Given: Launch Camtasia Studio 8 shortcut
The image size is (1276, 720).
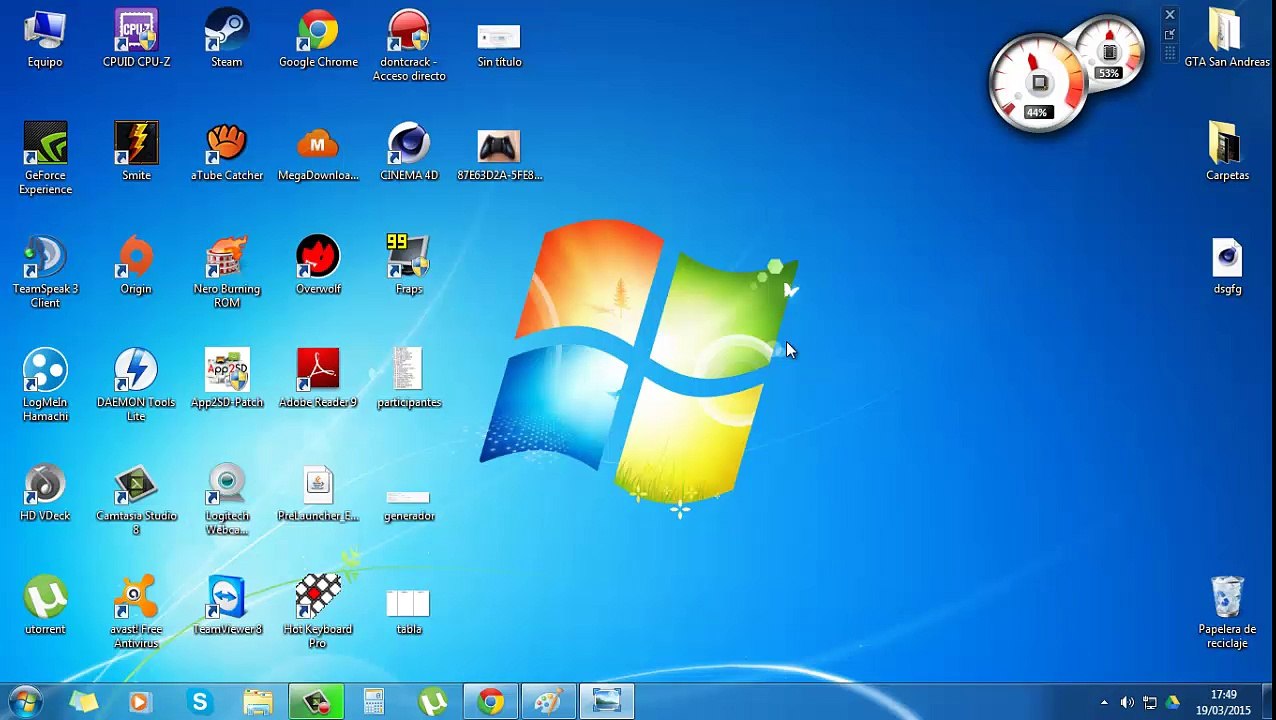Looking at the screenshot, I should pos(136,500).
